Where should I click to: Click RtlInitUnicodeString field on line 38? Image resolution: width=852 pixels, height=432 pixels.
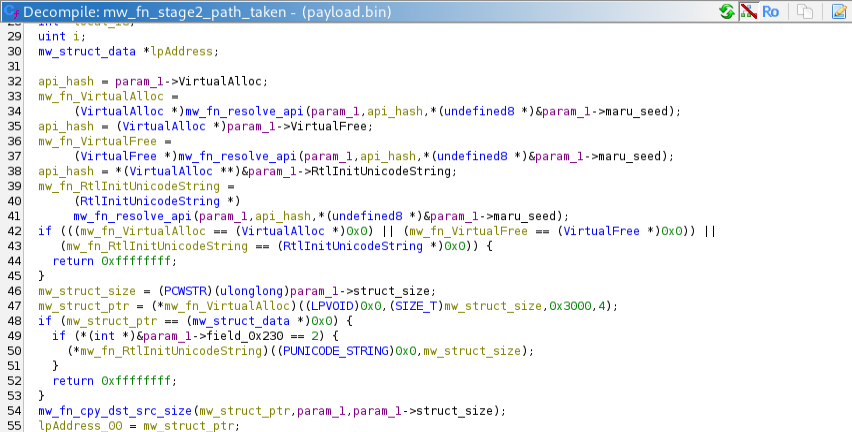(381, 172)
